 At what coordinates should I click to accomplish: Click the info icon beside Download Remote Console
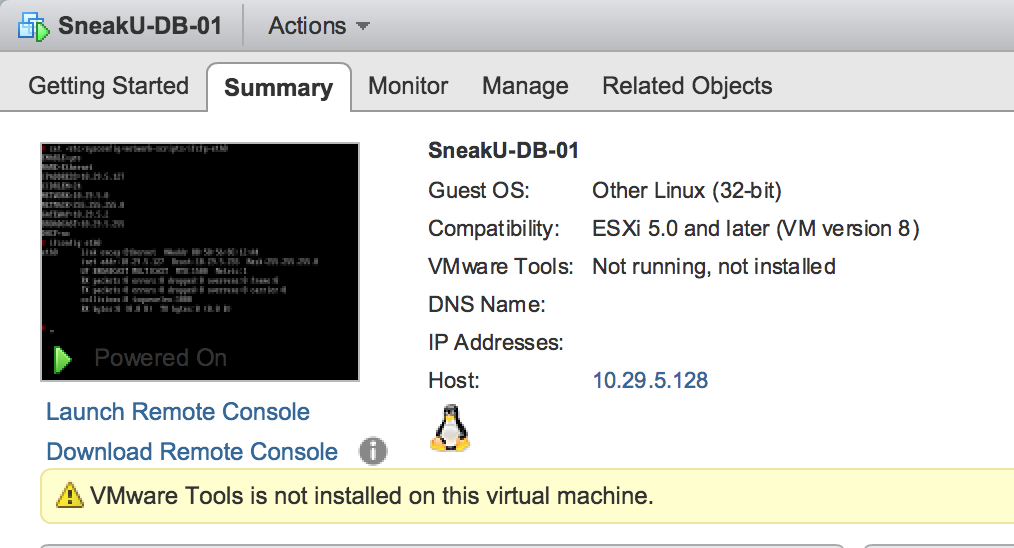373,451
